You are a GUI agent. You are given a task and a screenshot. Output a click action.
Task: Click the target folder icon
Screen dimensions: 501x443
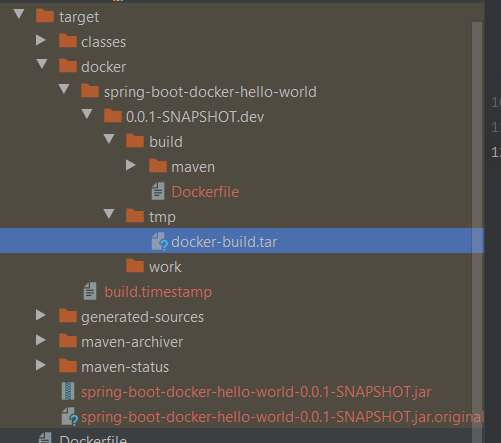[x=45, y=16]
